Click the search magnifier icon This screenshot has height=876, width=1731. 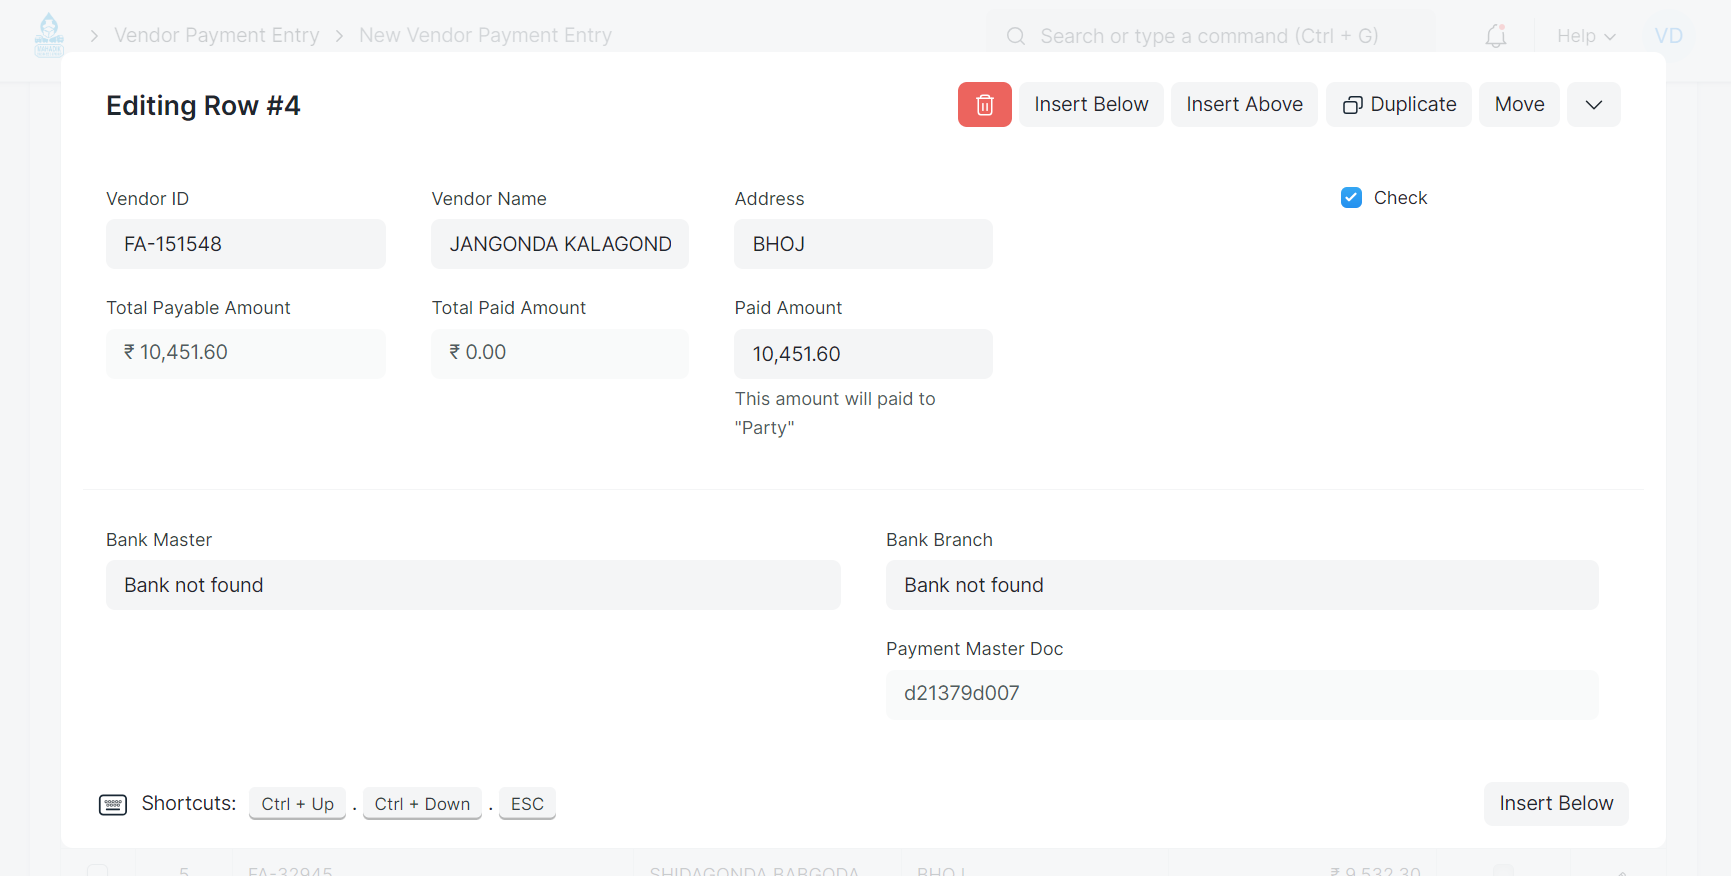tap(1016, 36)
